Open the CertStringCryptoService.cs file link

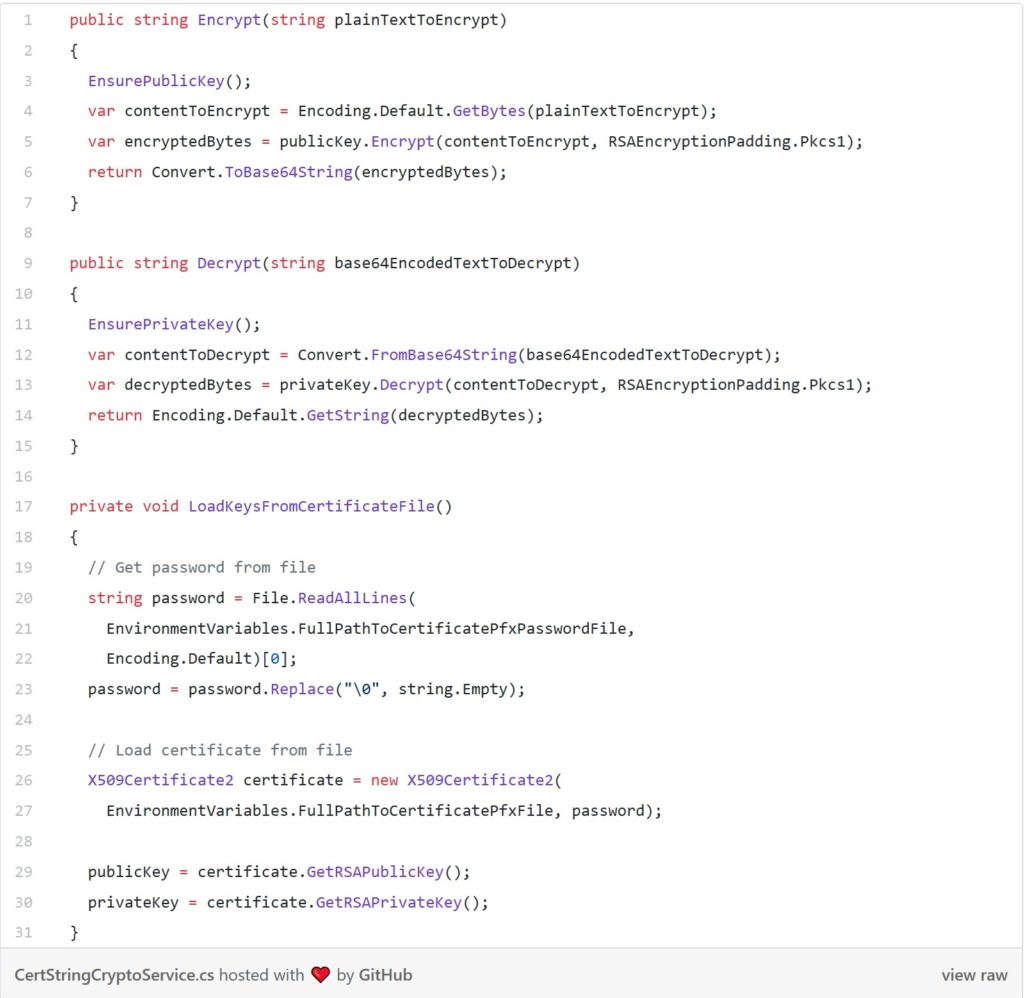[x=114, y=975]
